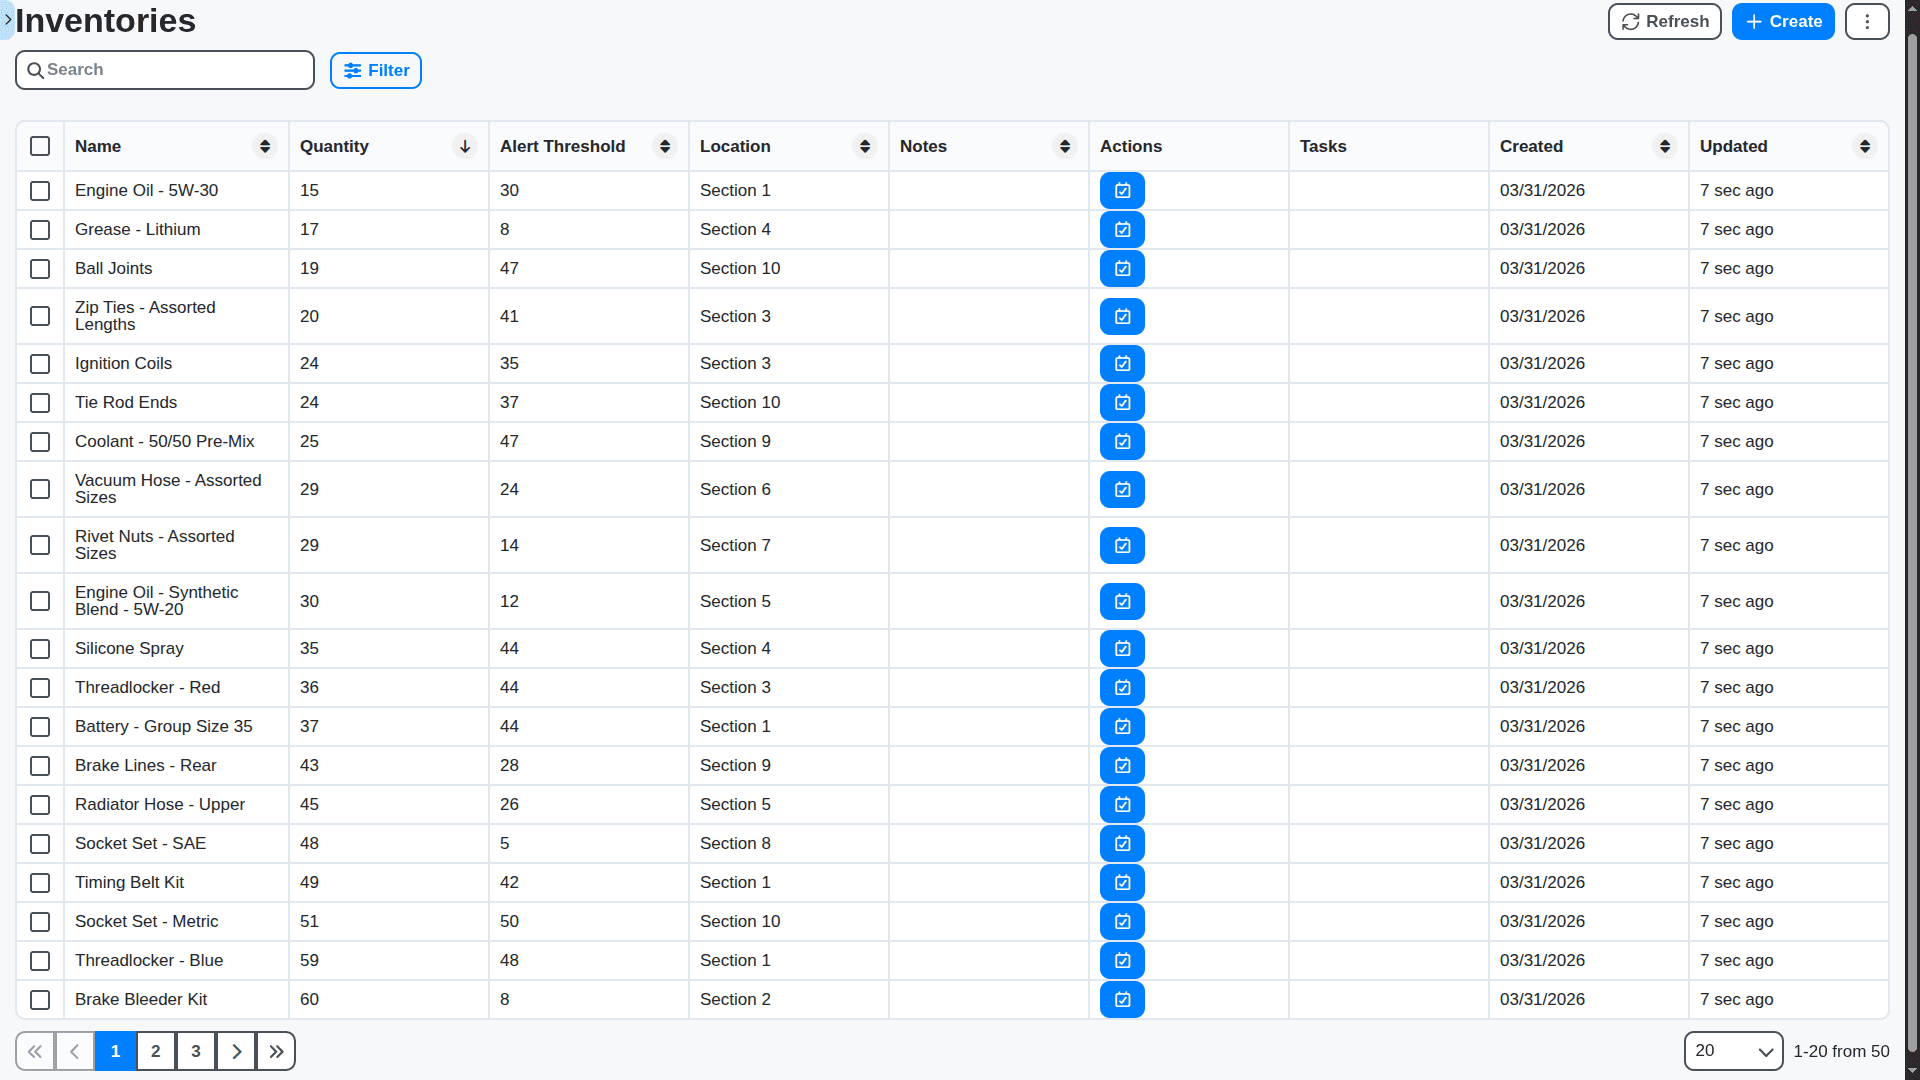
Task: Select the checkbox for Grease - Lithium
Action: pos(40,230)
